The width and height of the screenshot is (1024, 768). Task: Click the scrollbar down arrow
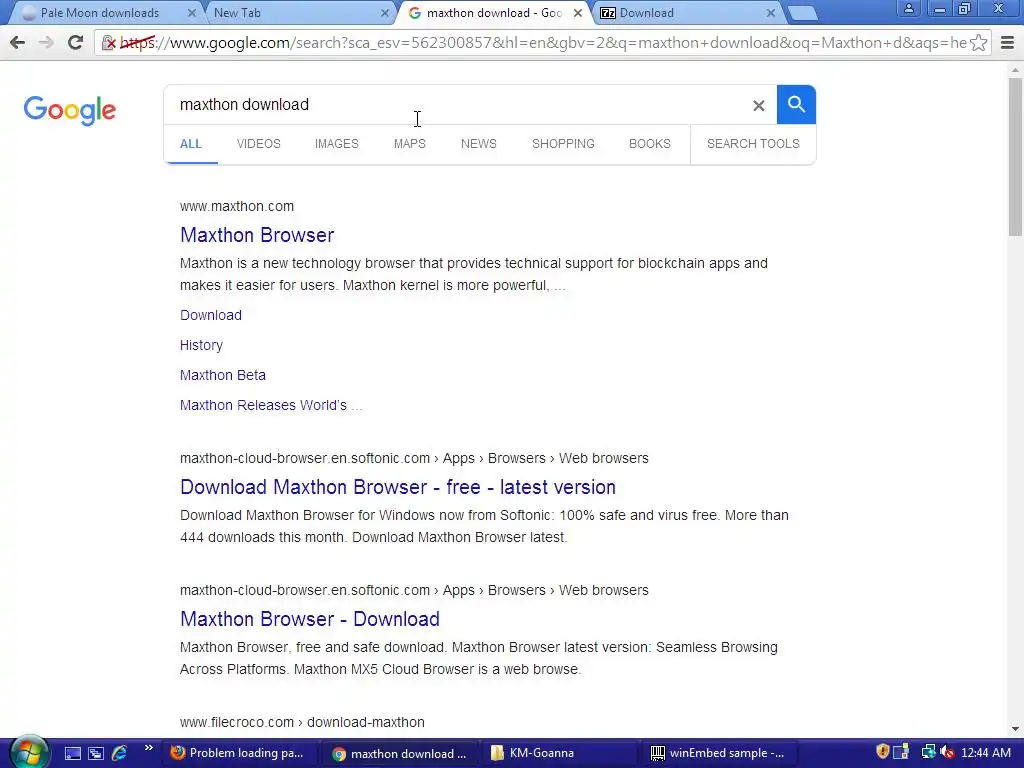pos(1015,729)
